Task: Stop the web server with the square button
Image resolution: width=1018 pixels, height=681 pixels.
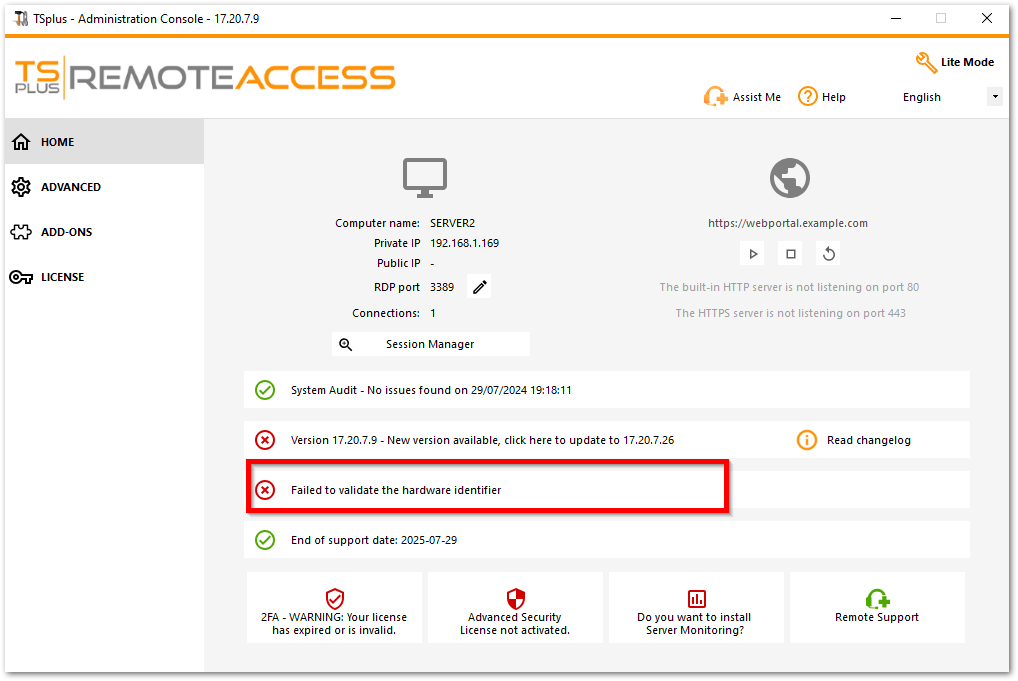Action: click(x=790, y=253)
